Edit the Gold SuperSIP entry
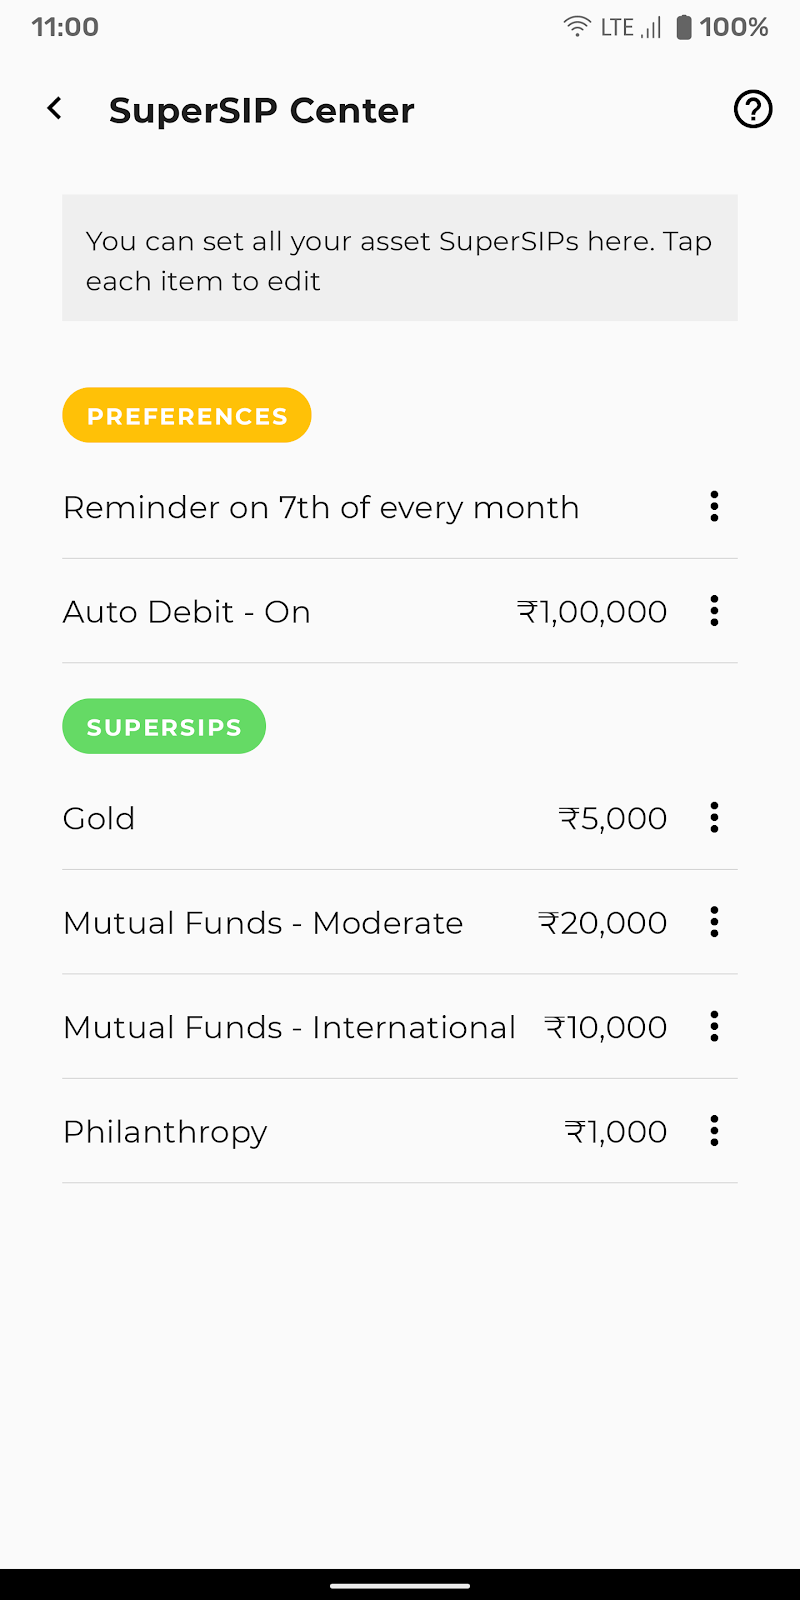This screenshot has width=800, height=1600. (x=99, y=819)
